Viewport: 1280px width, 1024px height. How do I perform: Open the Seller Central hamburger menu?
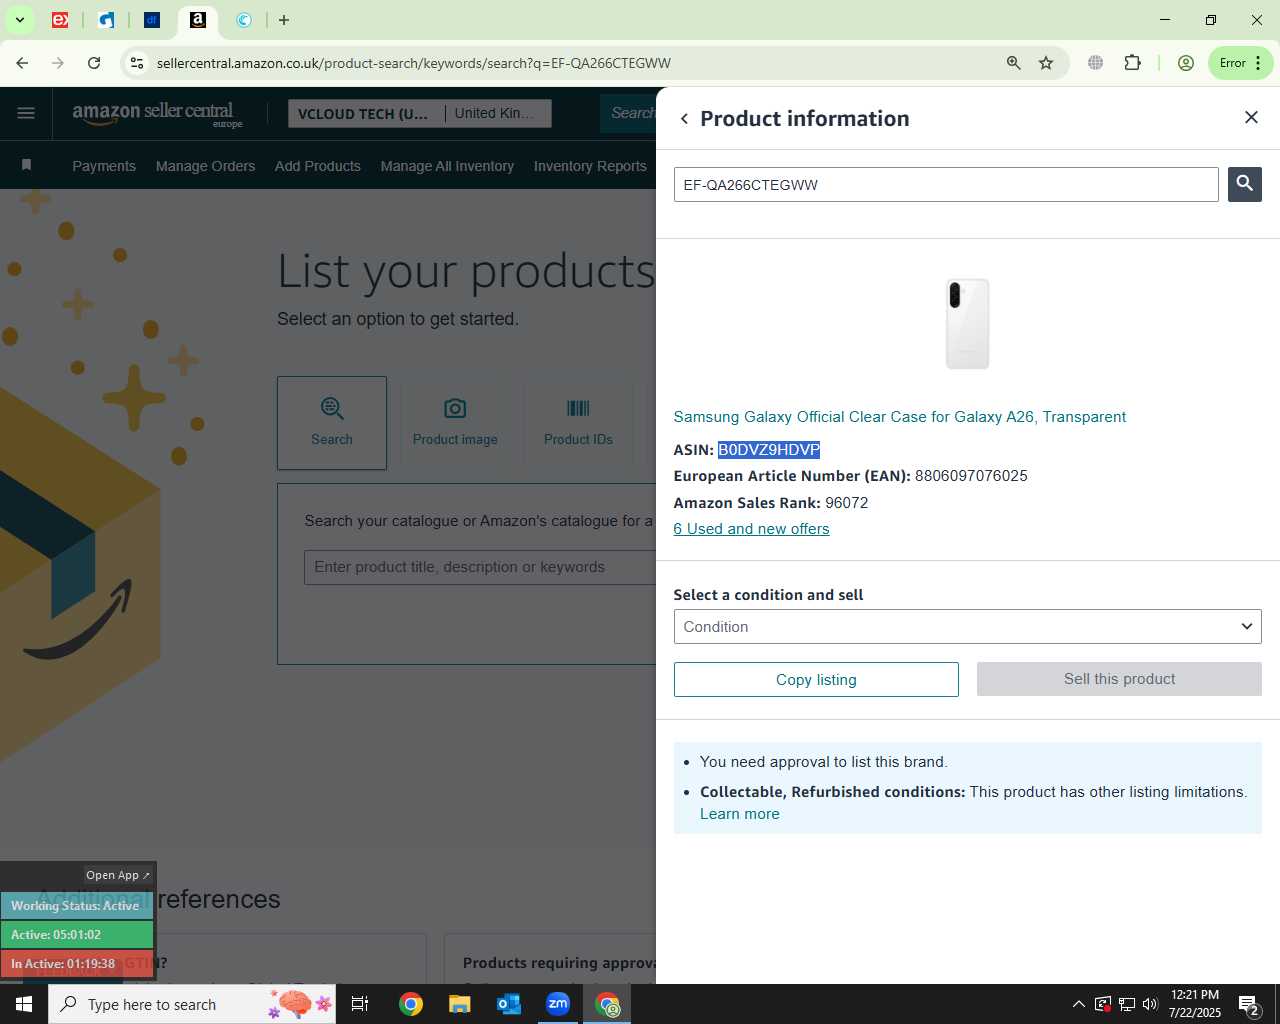26,113
